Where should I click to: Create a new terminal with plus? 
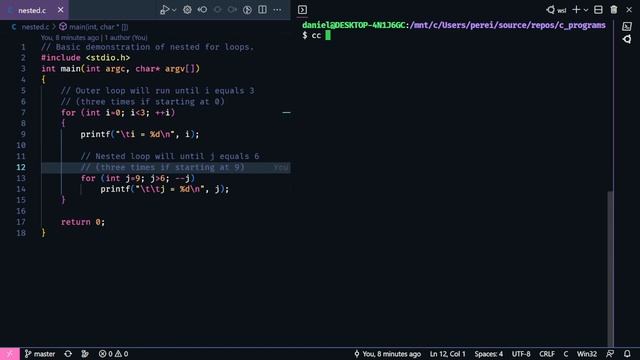[576, 10]
